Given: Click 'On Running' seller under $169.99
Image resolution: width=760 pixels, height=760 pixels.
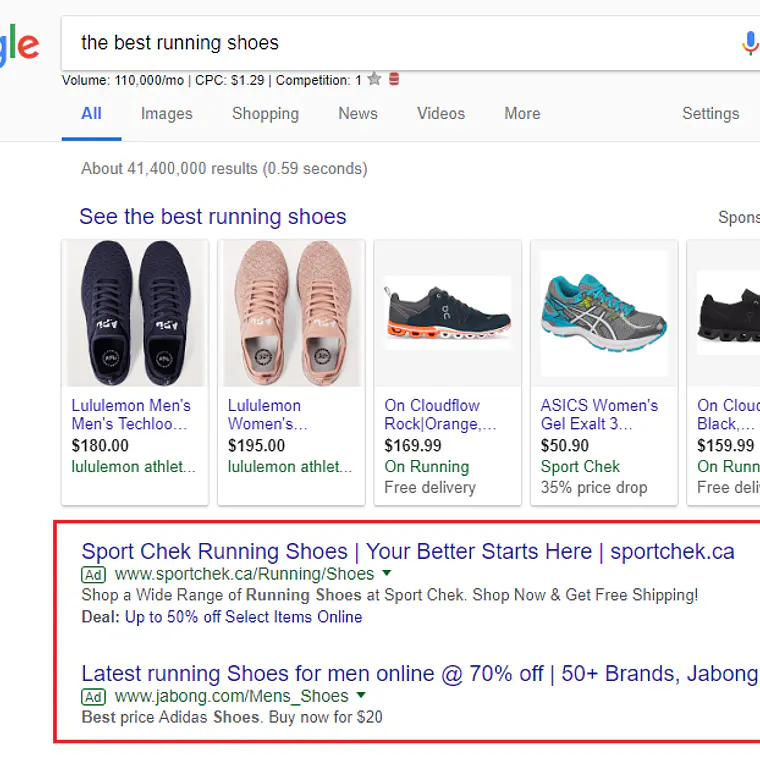Looking at the screenshot, I should tap(427, 466).
